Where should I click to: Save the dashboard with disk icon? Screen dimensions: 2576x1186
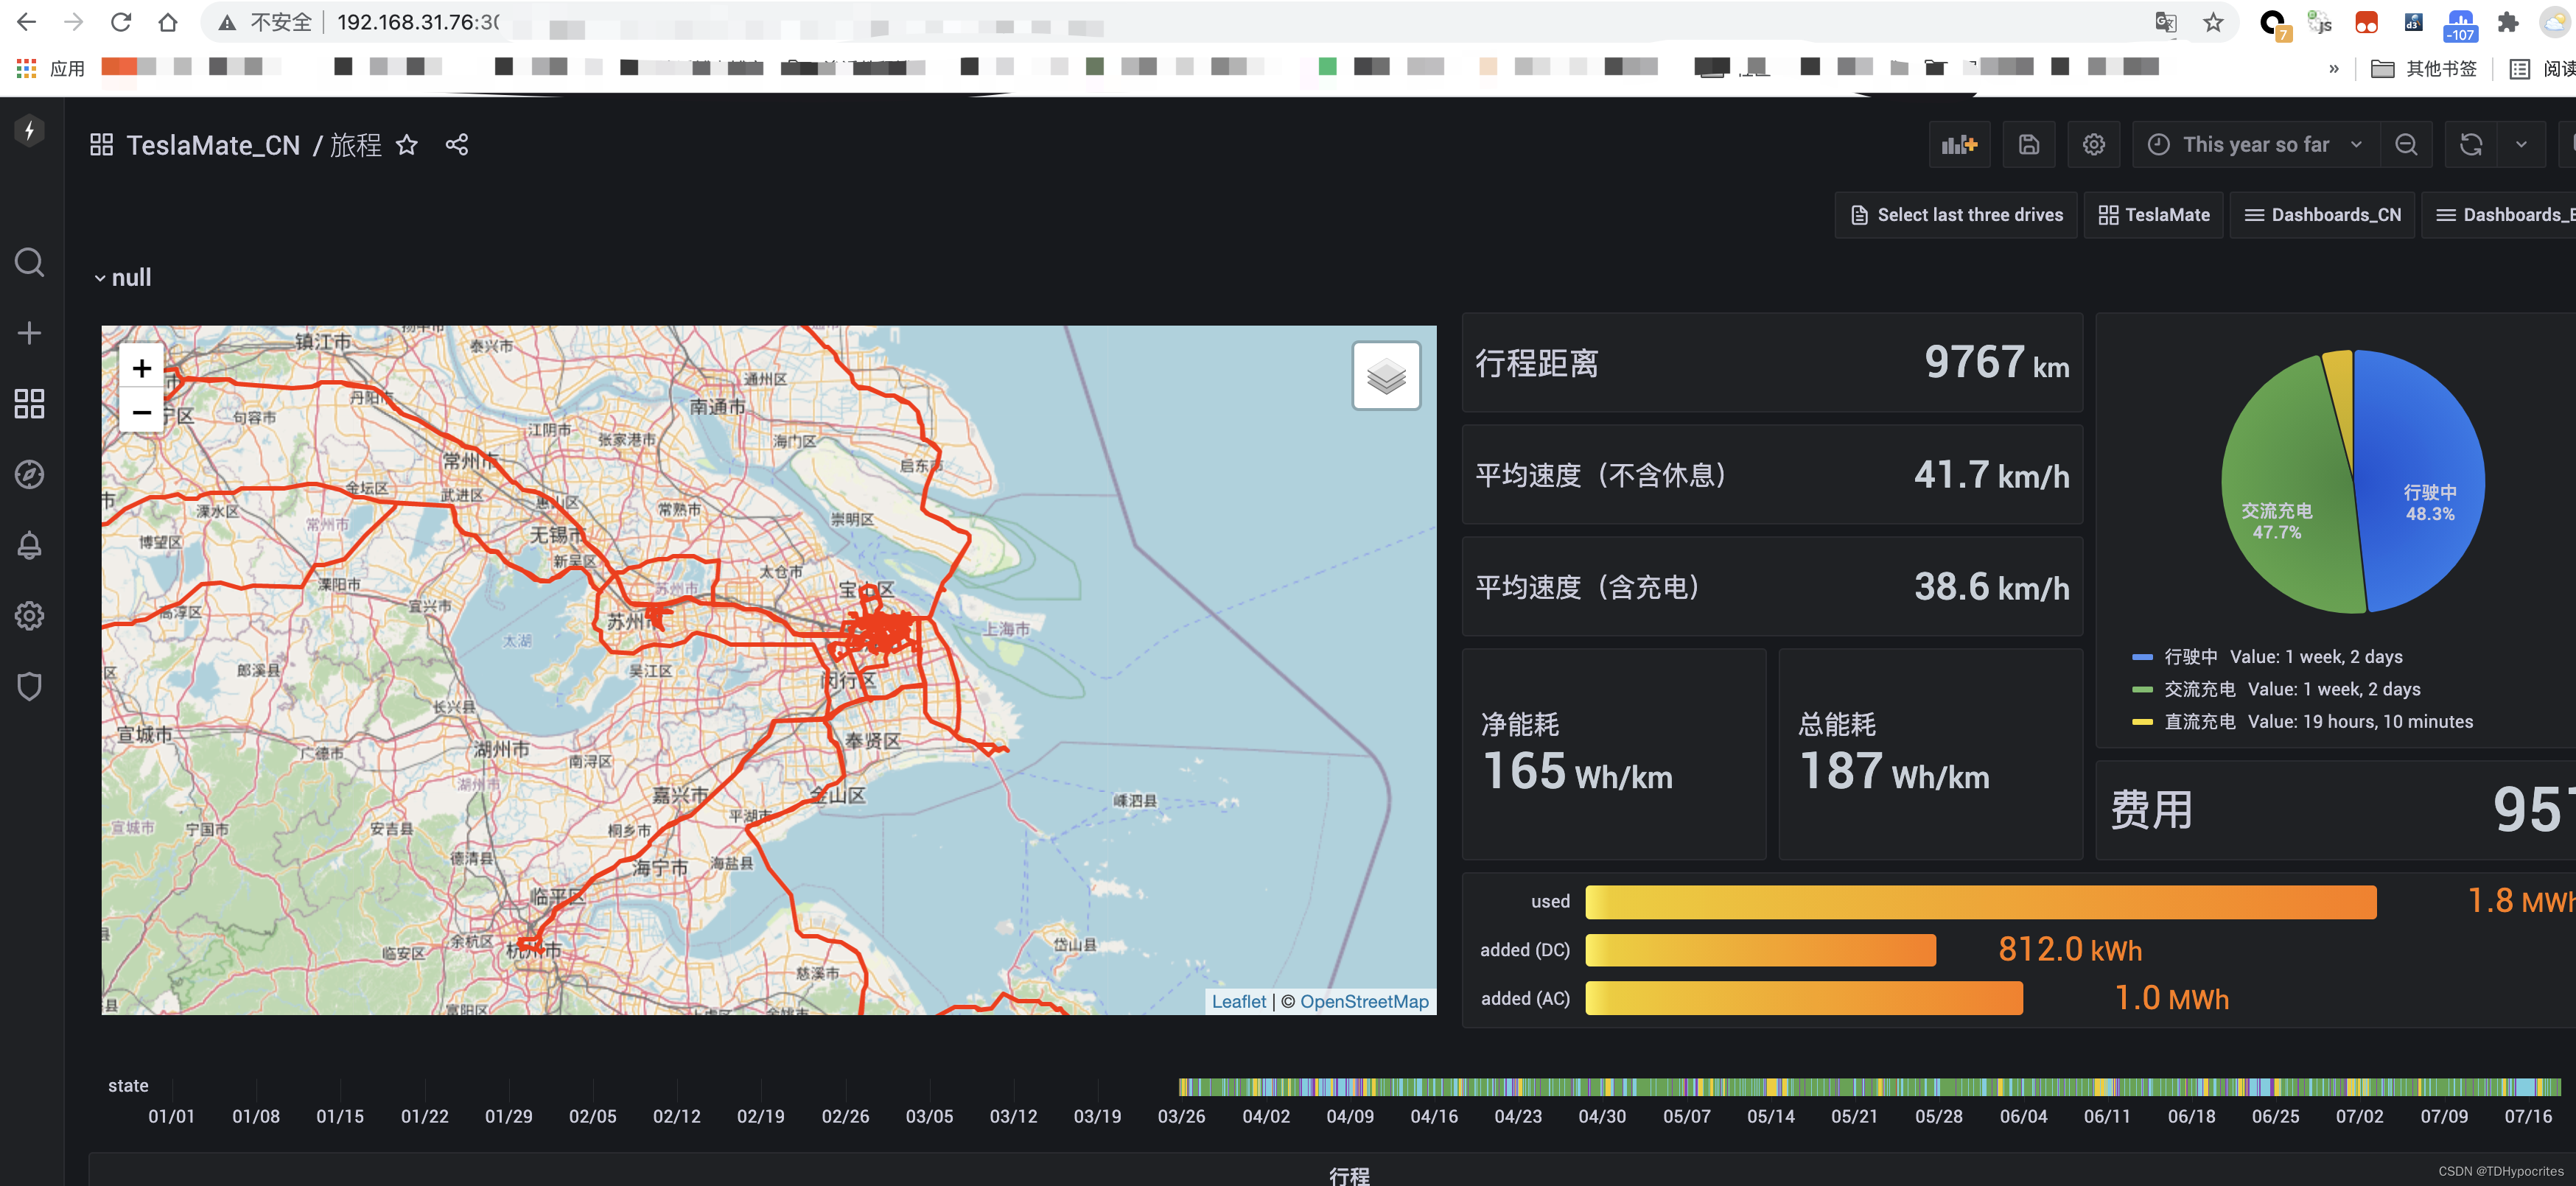[x=2028, y=145]
